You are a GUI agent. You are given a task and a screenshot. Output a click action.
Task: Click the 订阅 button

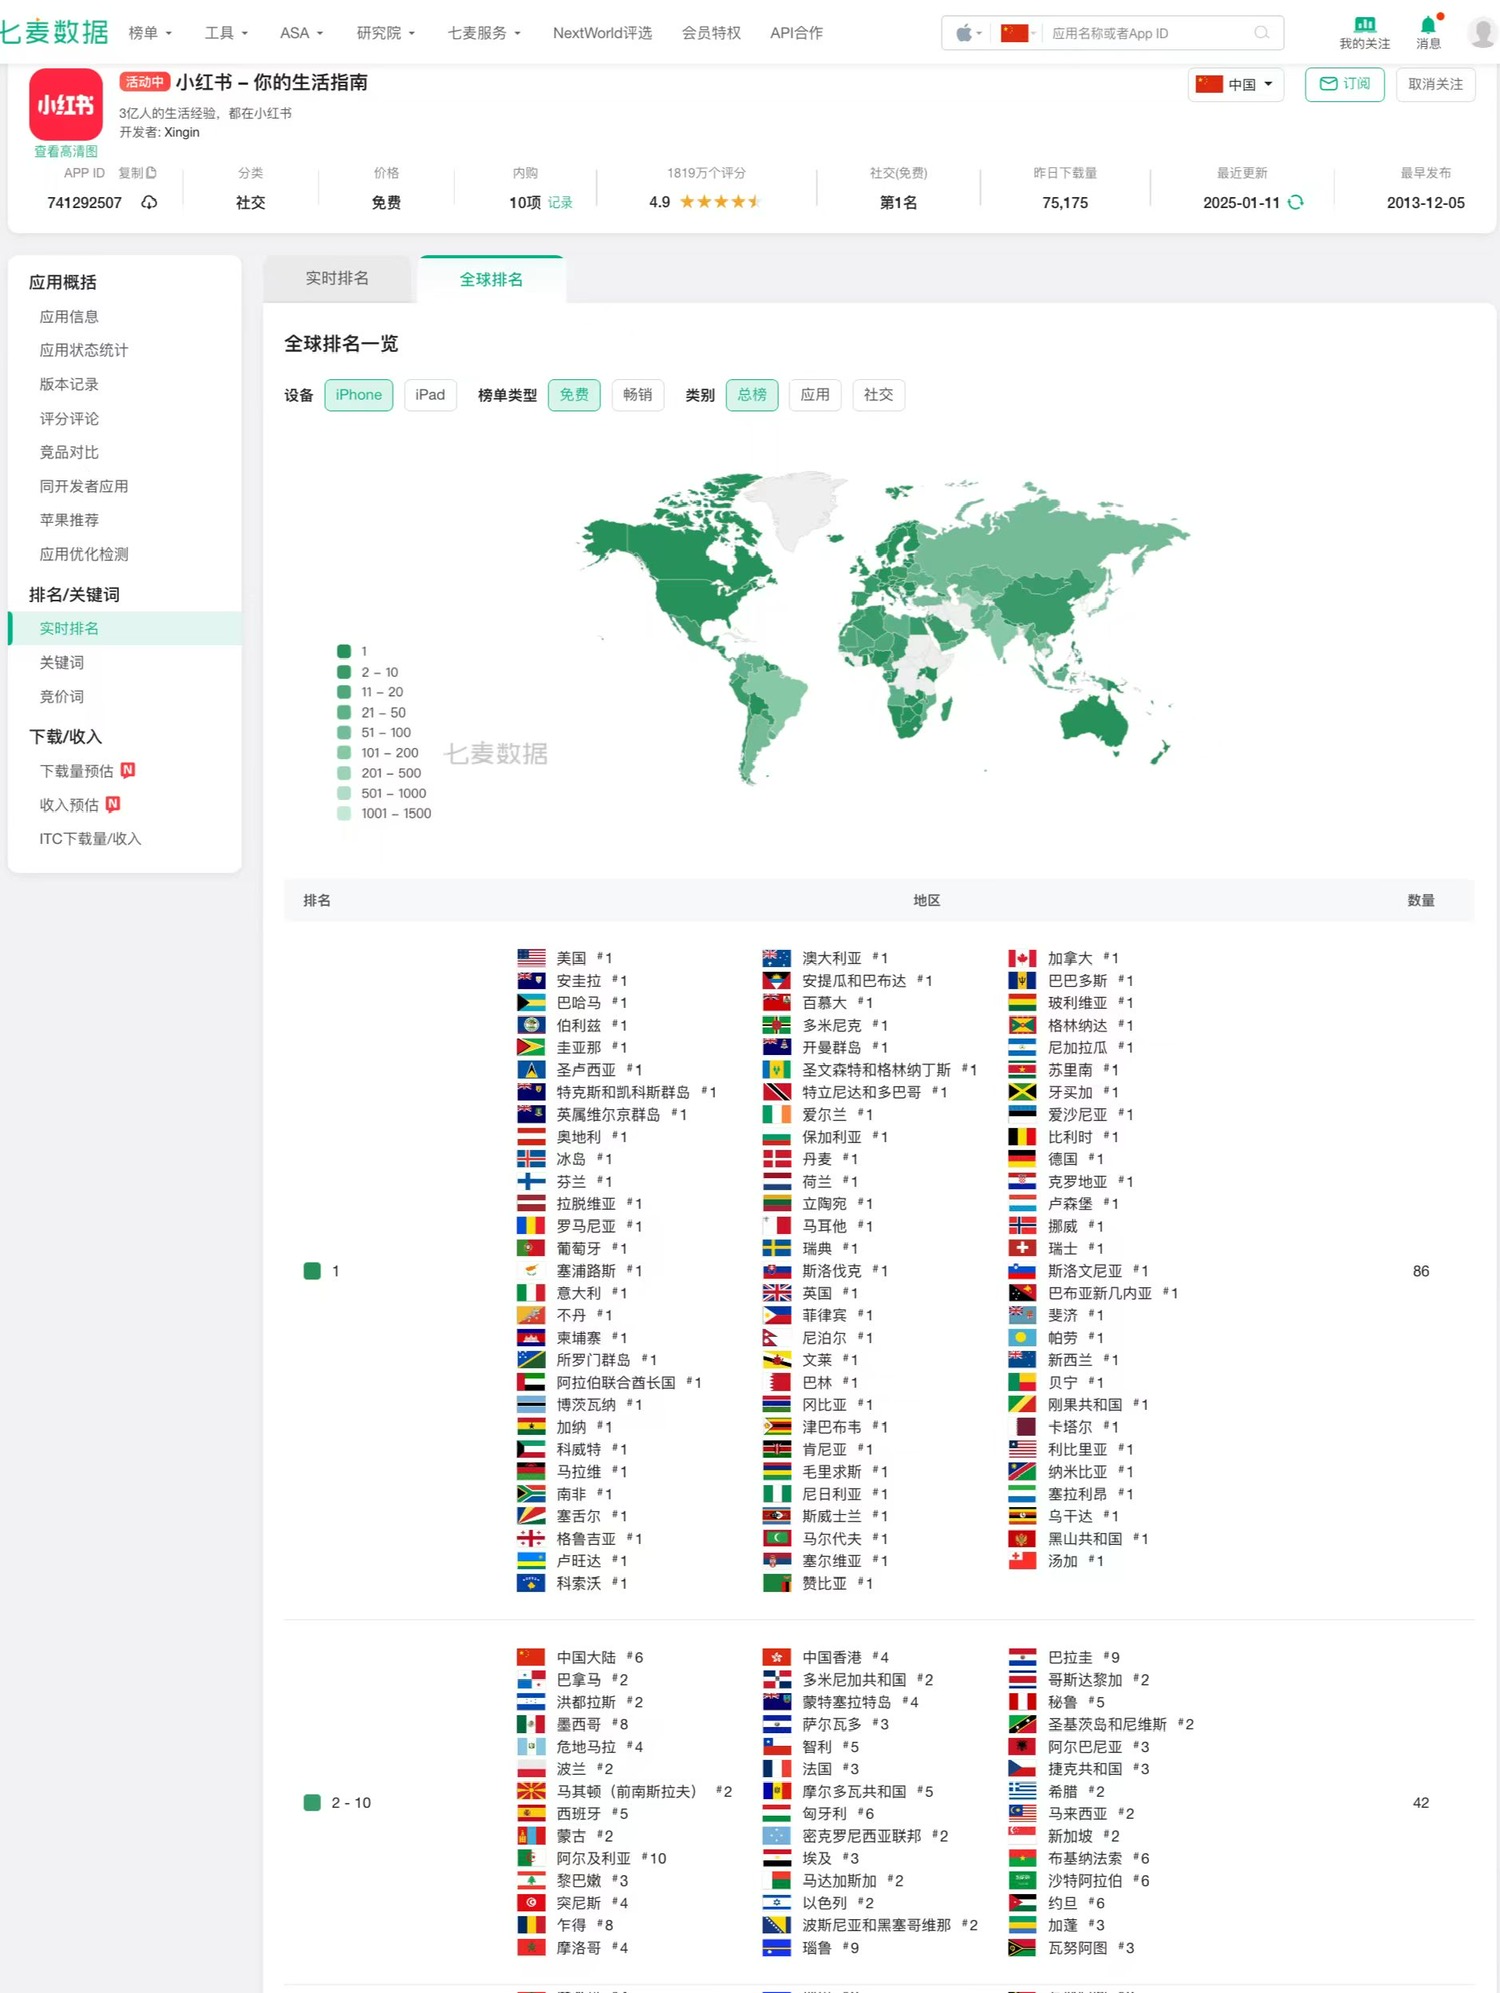point(1344,84)
